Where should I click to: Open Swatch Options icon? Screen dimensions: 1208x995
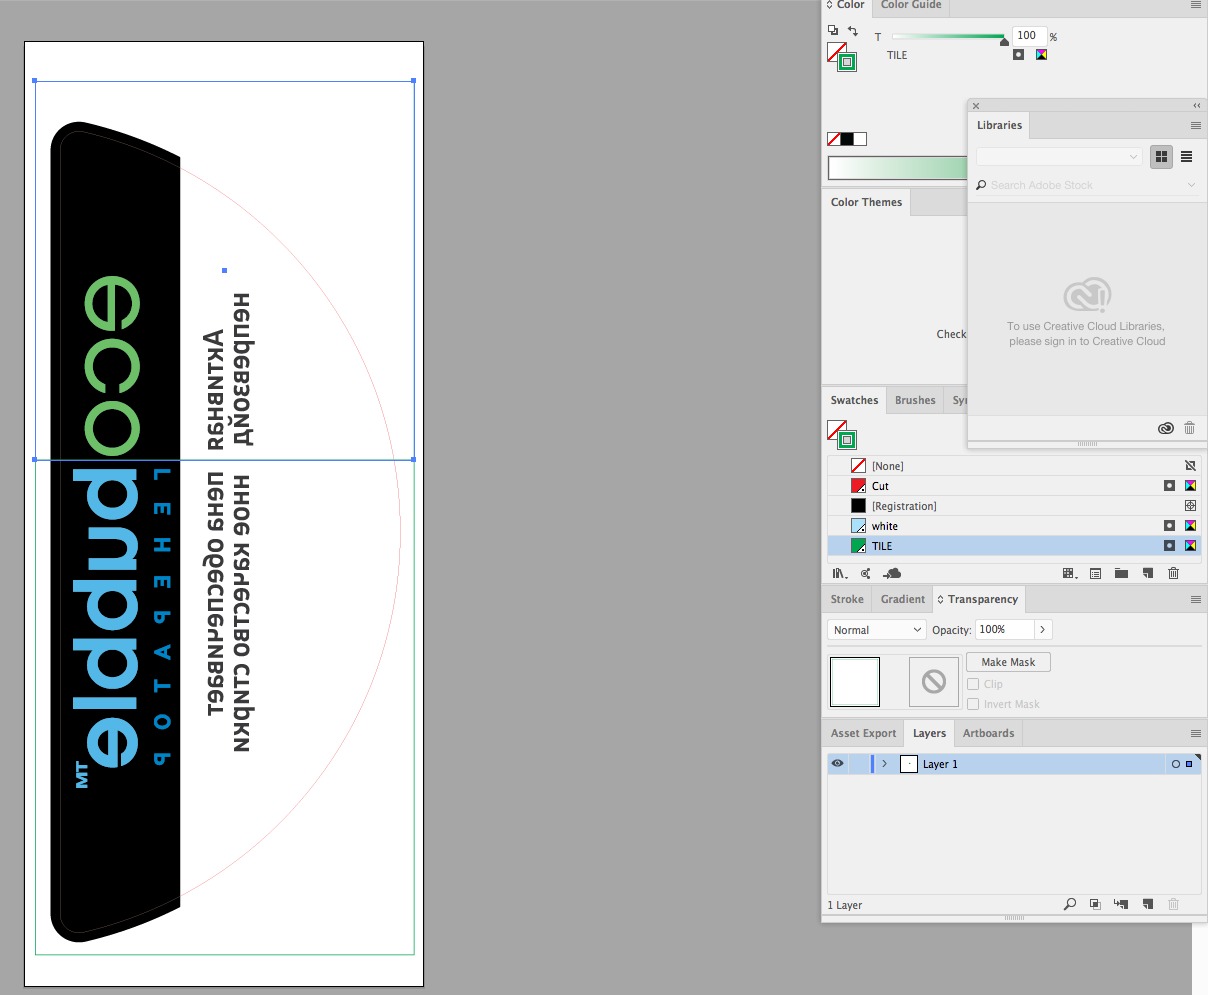click(x=1095, y=573)
